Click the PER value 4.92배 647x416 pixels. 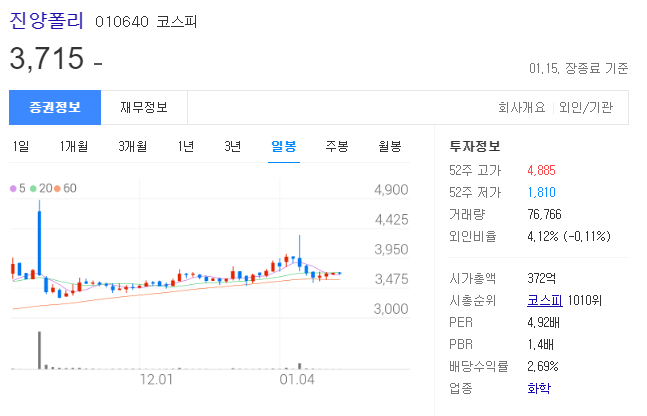[543, 322]
